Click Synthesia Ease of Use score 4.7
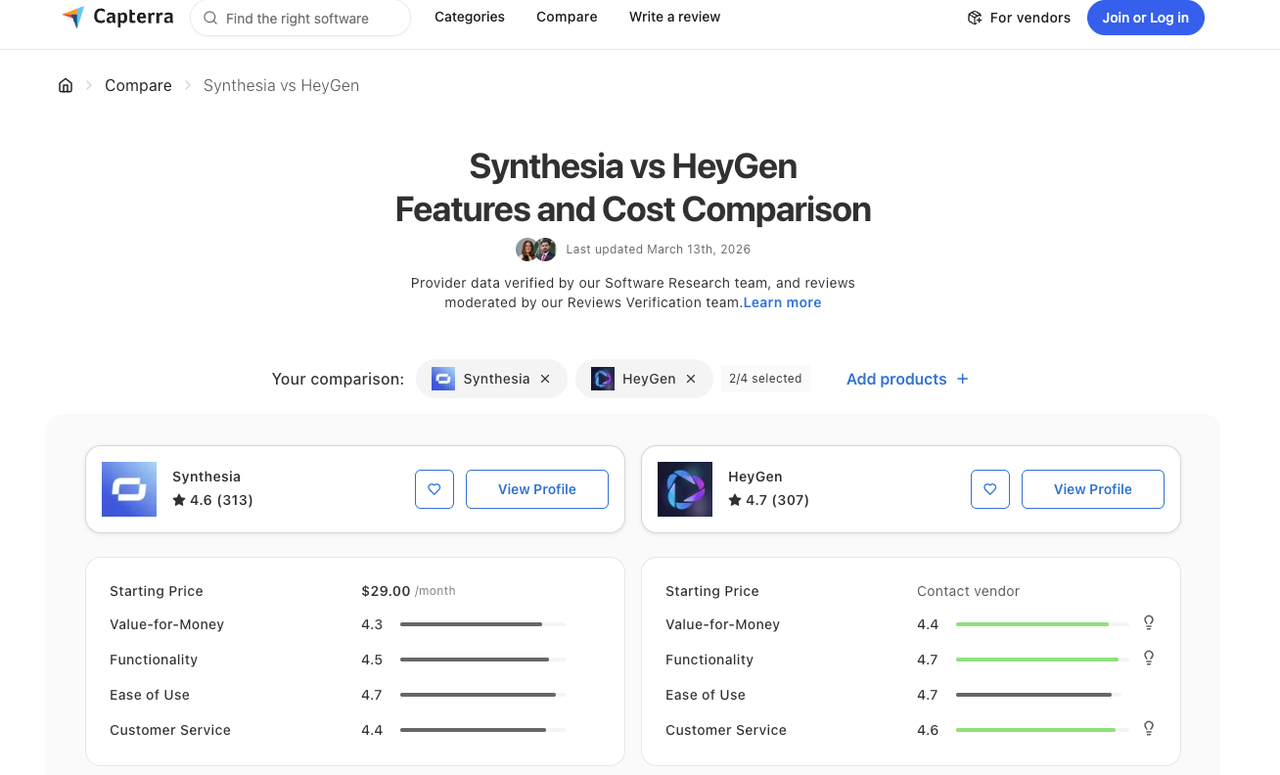The image size is (1280, 775). click(x=372, y=695)
